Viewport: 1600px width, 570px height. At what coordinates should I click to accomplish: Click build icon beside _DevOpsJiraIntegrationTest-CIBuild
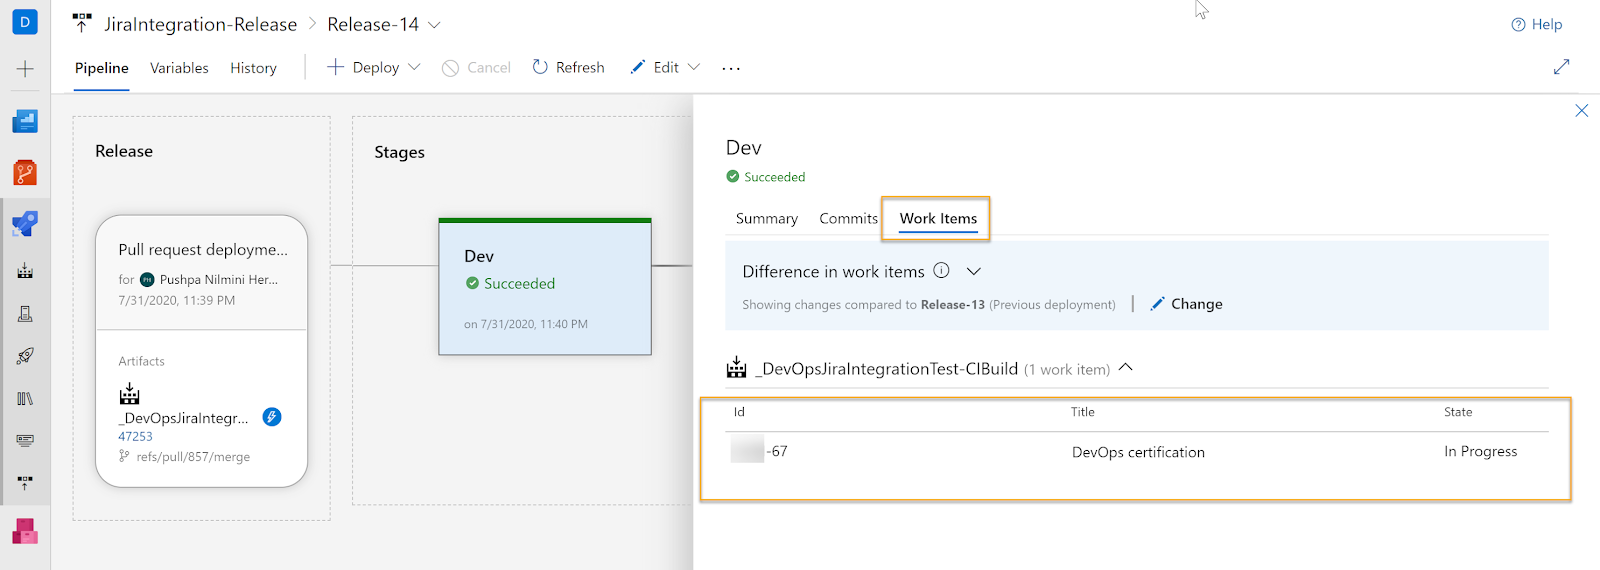click(737, 367)
